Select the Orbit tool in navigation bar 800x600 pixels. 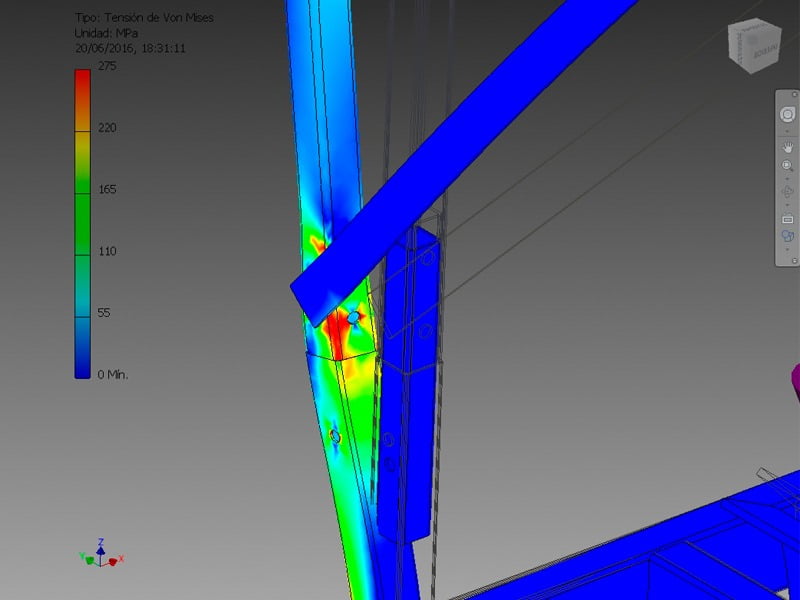pyautogui.click(x=787, y=191)
